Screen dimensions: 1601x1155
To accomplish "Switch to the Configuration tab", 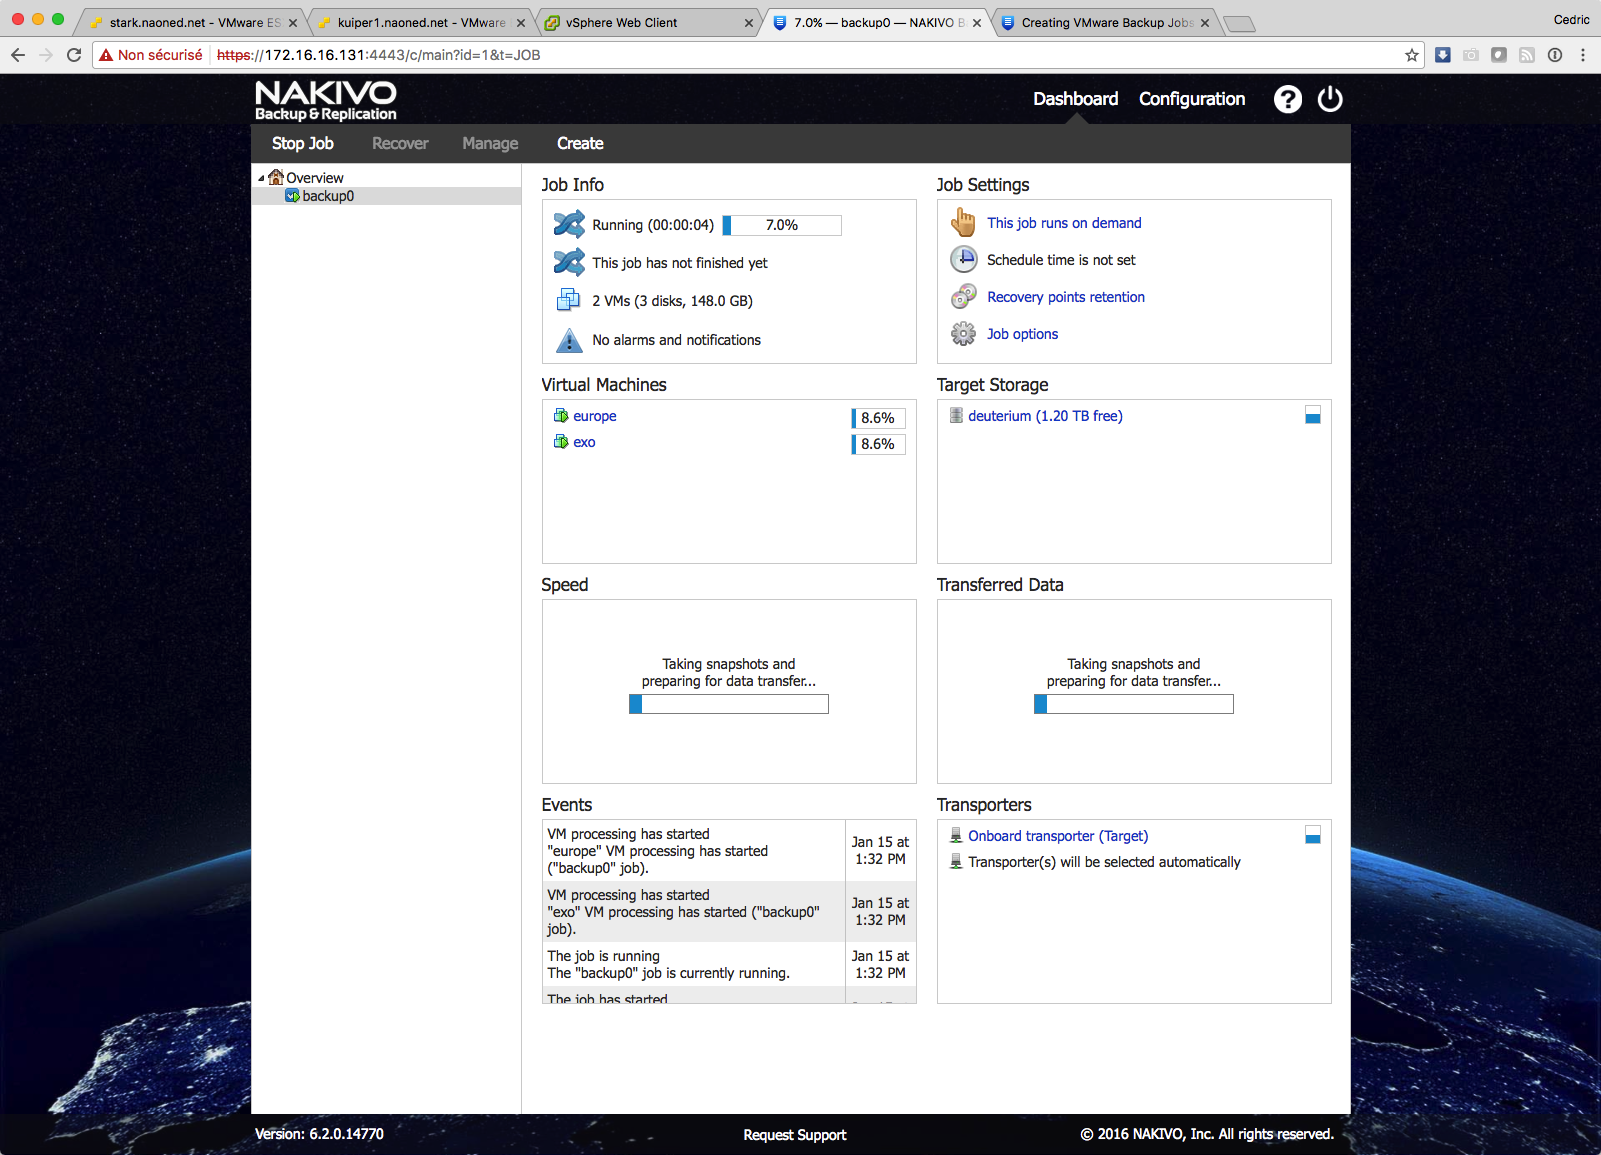I will (x=1191, y=99).
